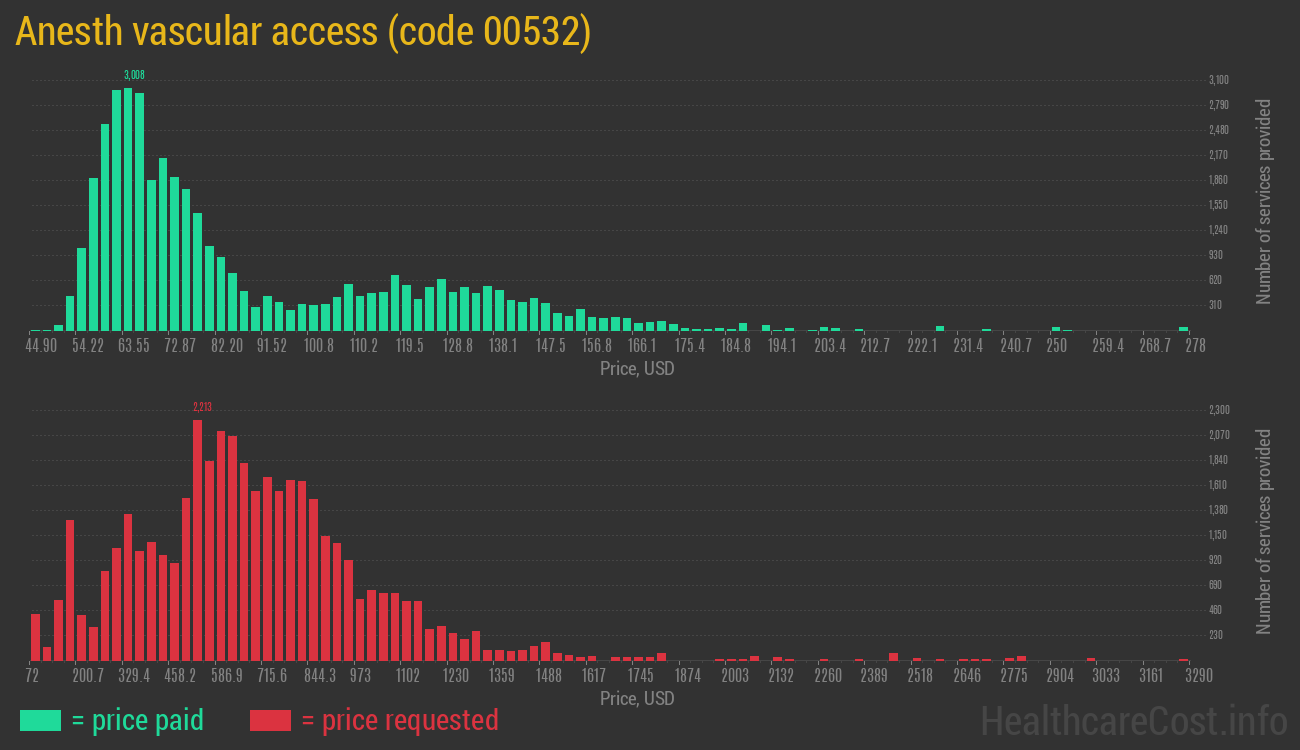1300x750 pixels.
Task: Click the HealthcareCost.info watermark link
Action: (1133, 720)
